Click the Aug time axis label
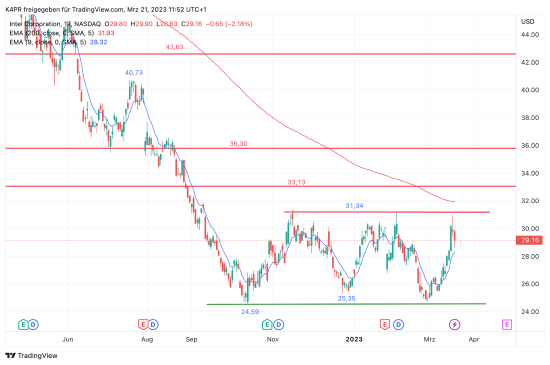This screenshot has height=365, width=550. pos(147,339)
